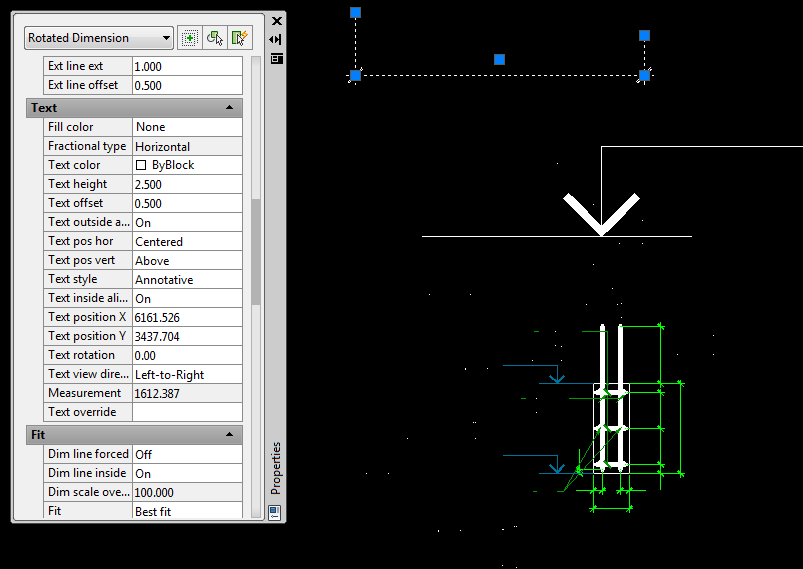Click the empty Text override field
The height and width of the screenshot is (569, 803).
[x=187, y=412]
